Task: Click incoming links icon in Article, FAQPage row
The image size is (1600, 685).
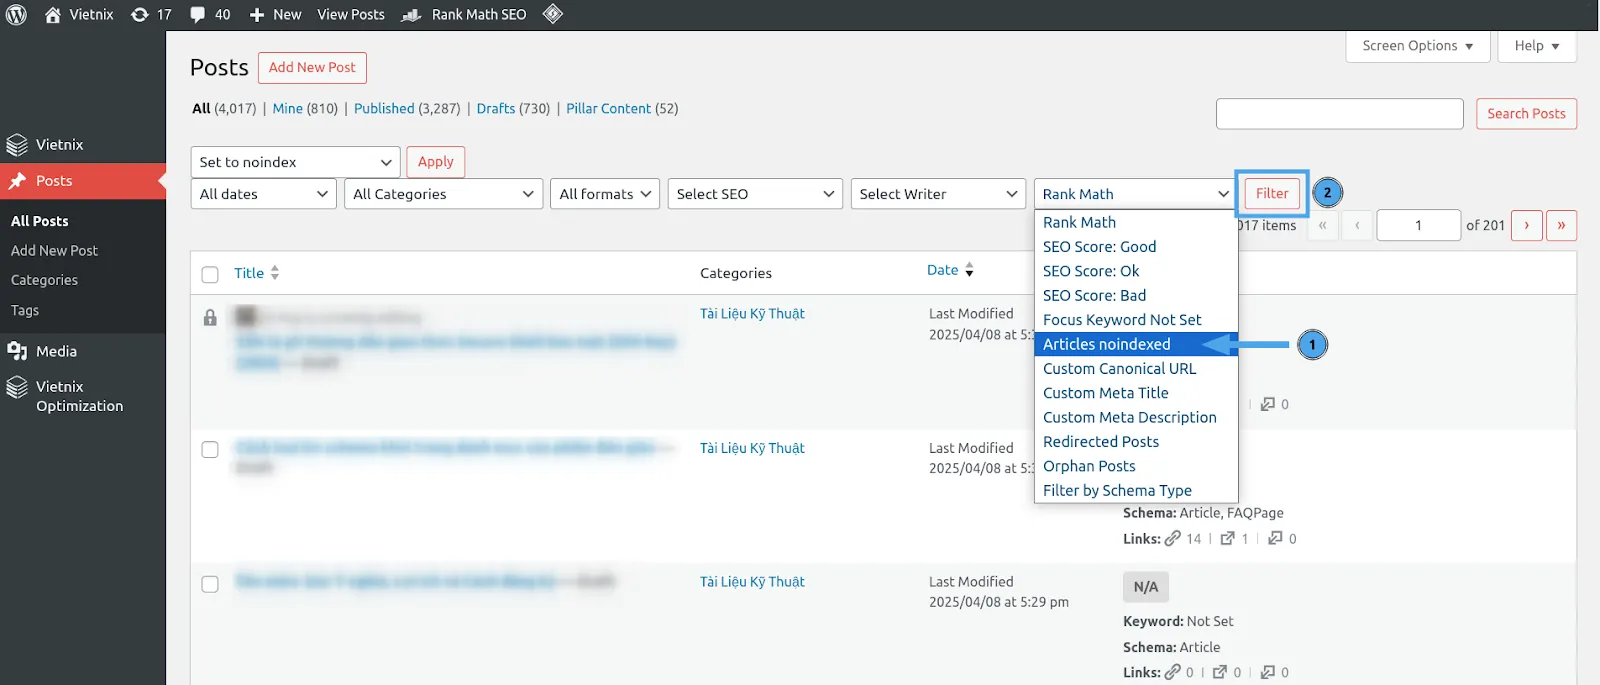Action: tap(1275, 538)
